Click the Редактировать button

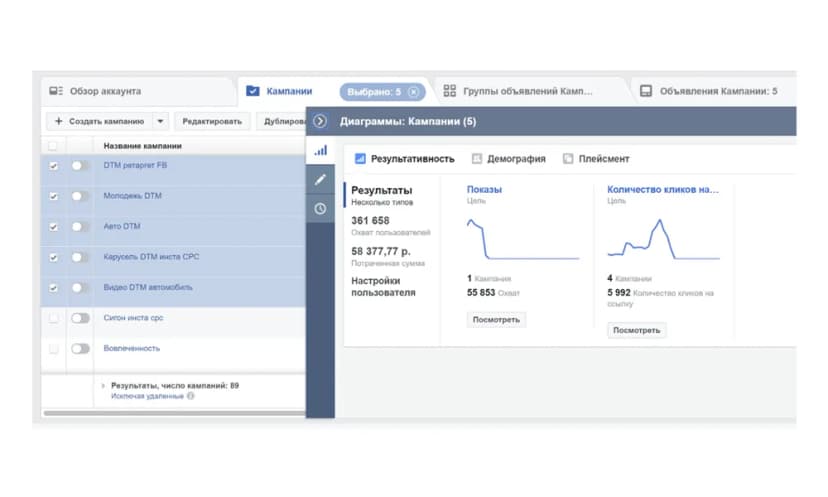212,121
